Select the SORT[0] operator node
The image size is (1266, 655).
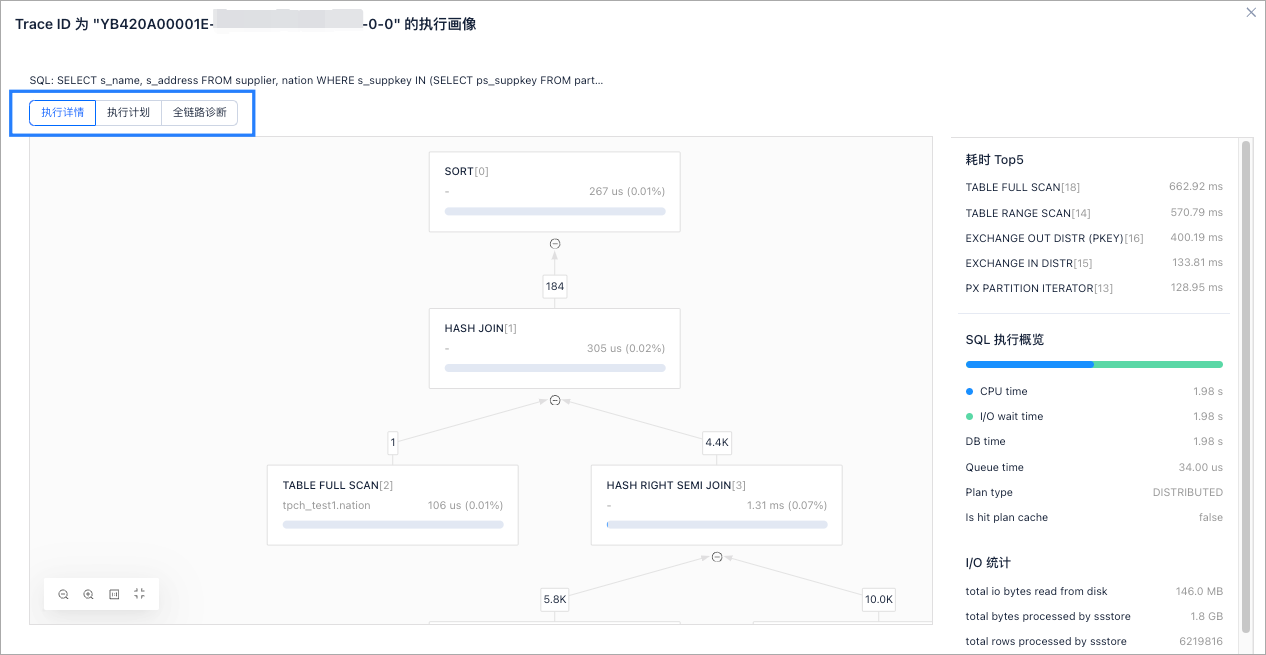coord(555,192)
